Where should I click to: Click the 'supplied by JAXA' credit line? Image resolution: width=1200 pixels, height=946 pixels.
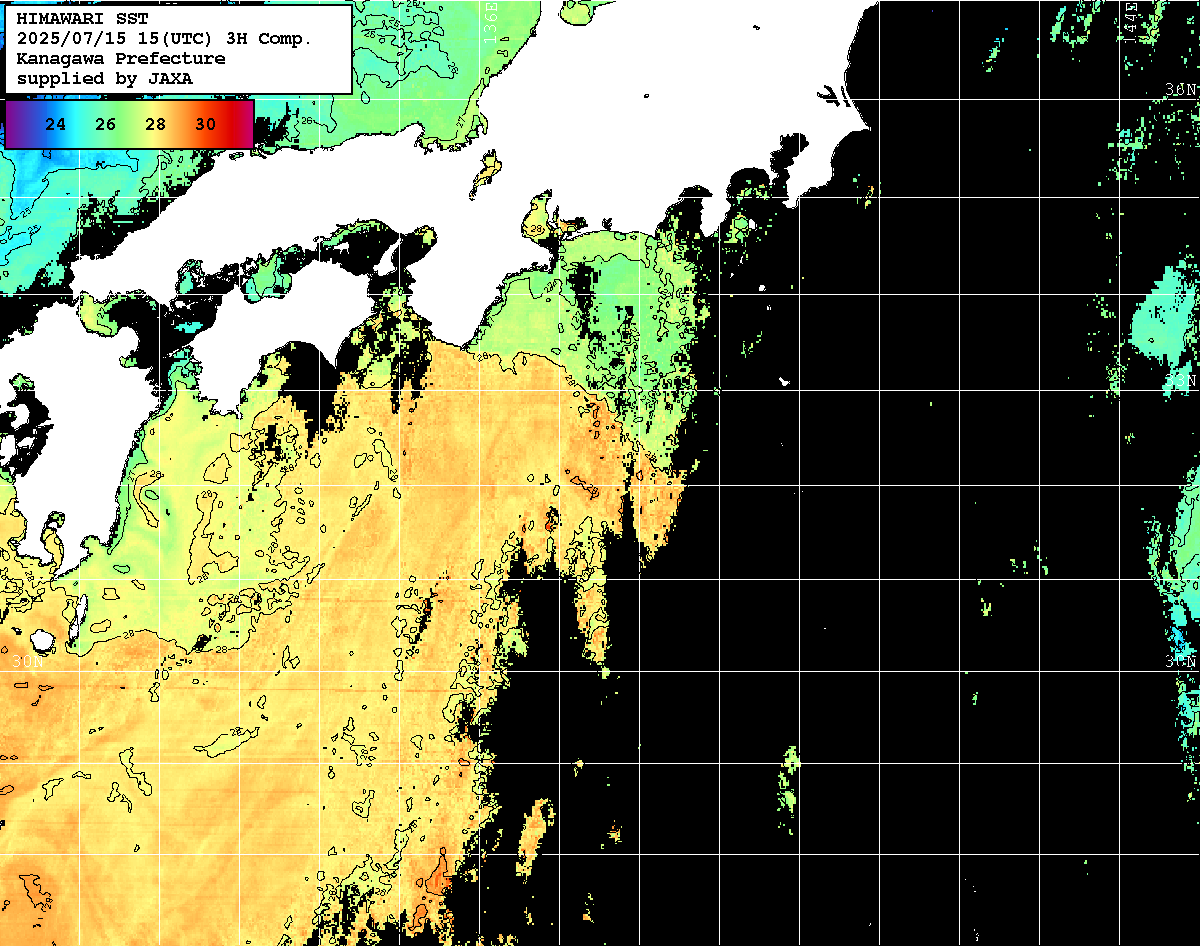pyautogui.click(x=105, y=78)
